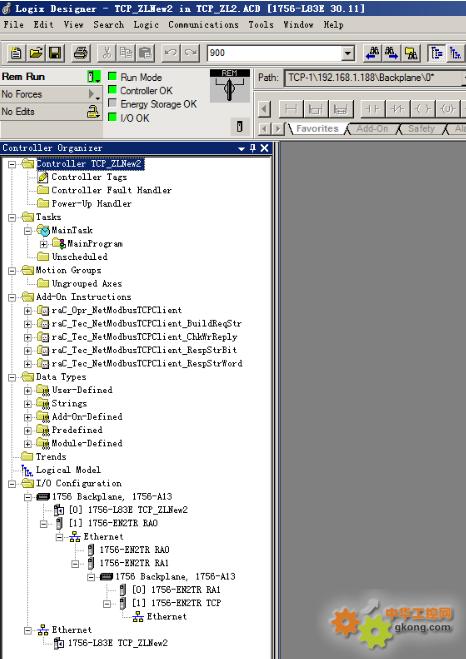Switch to the Safety instruction tab
Screen dimensions: 466x659
[421, 129]
